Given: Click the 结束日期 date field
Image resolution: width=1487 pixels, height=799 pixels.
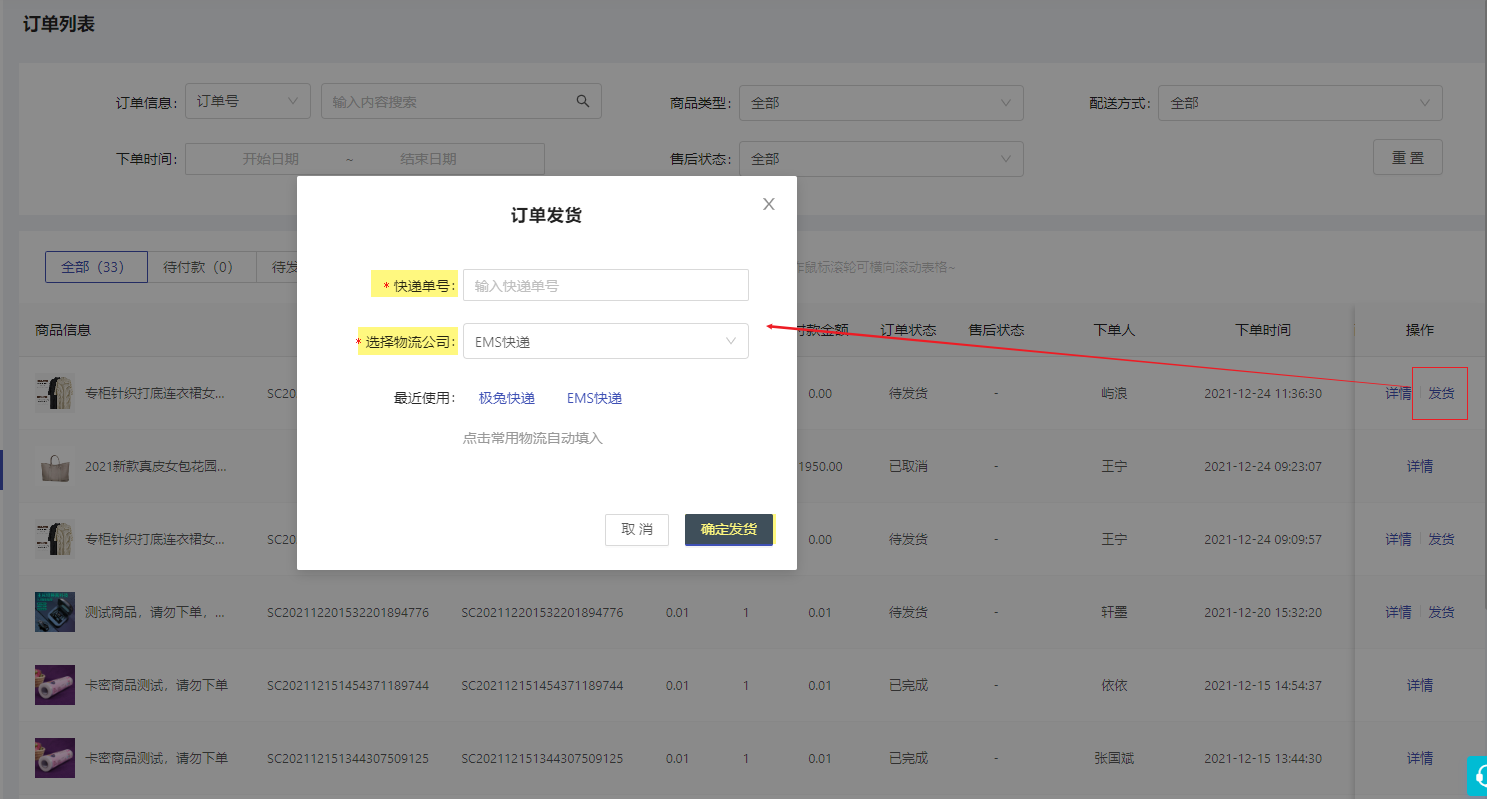Looking at the screenshot, I should pyautogui.click(x=428, y=159).
